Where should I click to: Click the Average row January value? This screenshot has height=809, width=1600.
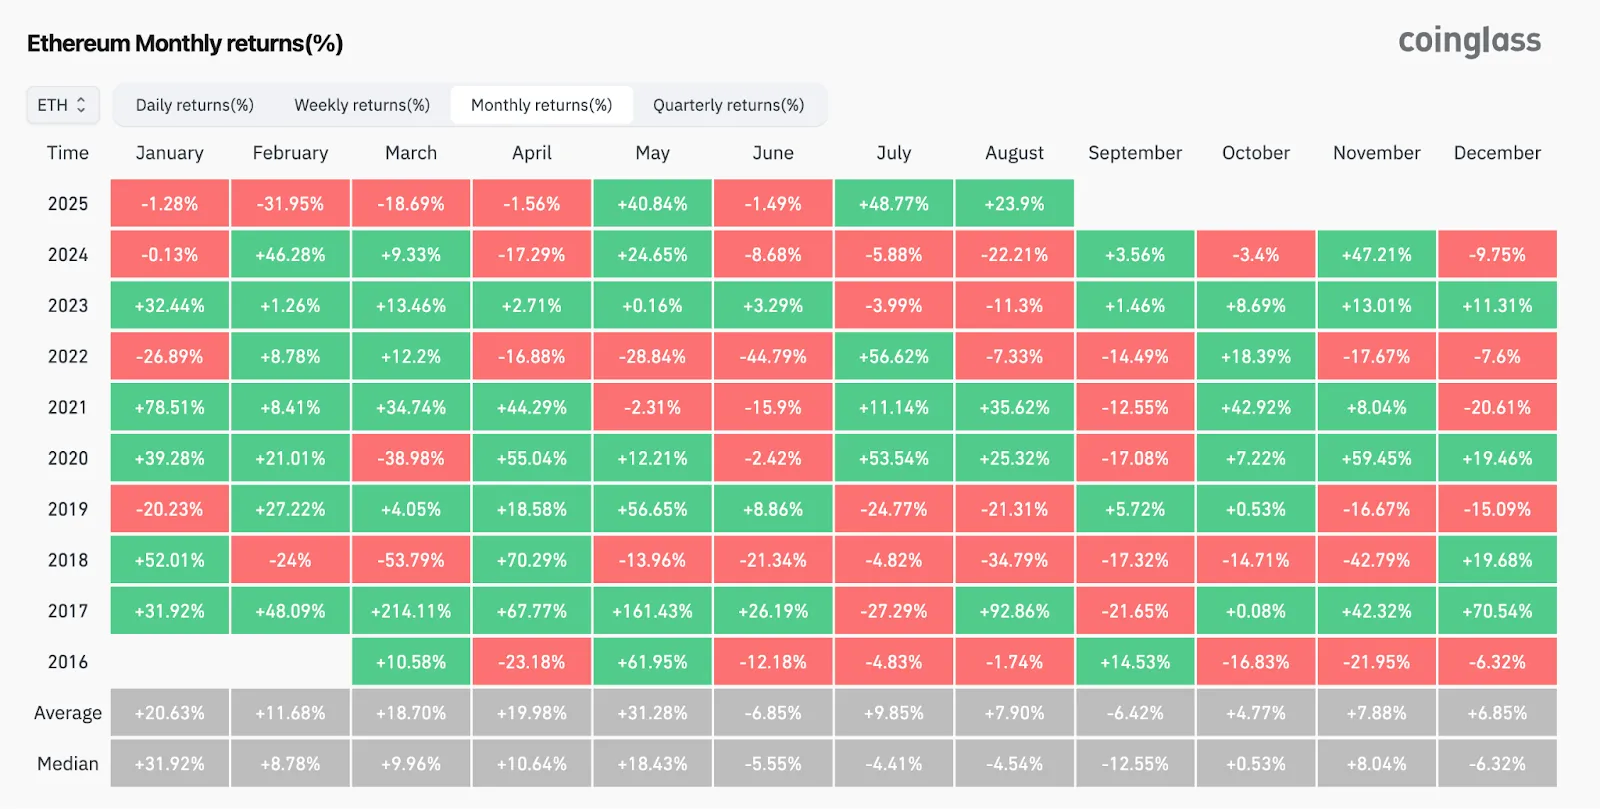[x=169, y=712]
